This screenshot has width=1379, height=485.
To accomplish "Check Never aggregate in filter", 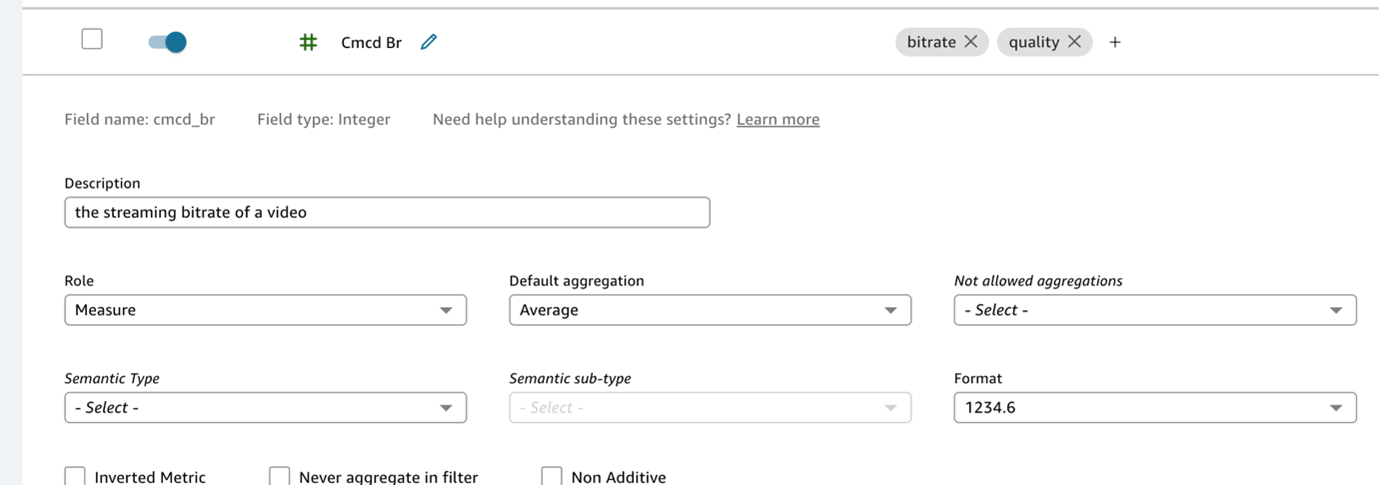I will [x=280, y=476].
